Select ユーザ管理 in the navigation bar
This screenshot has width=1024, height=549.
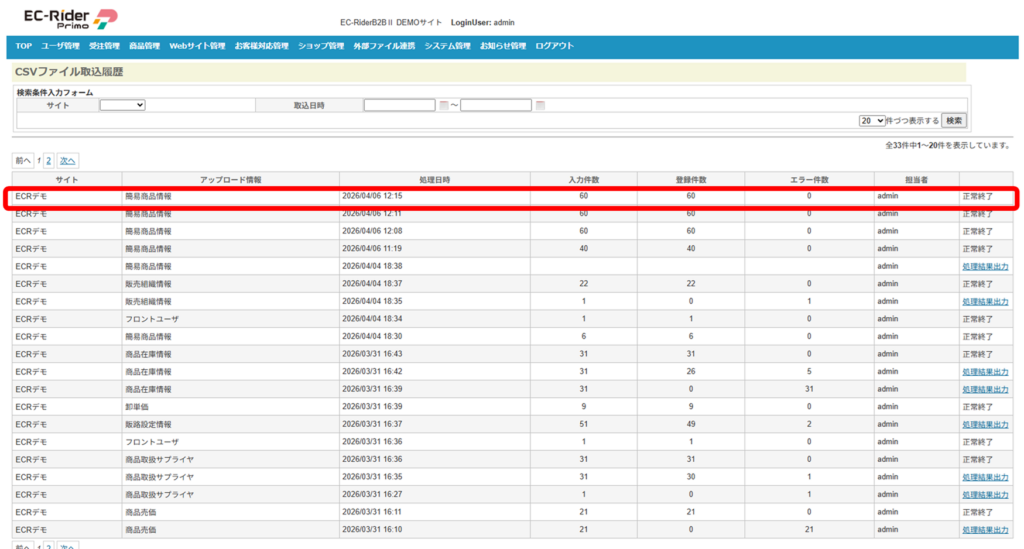click(x=60, y=46)
